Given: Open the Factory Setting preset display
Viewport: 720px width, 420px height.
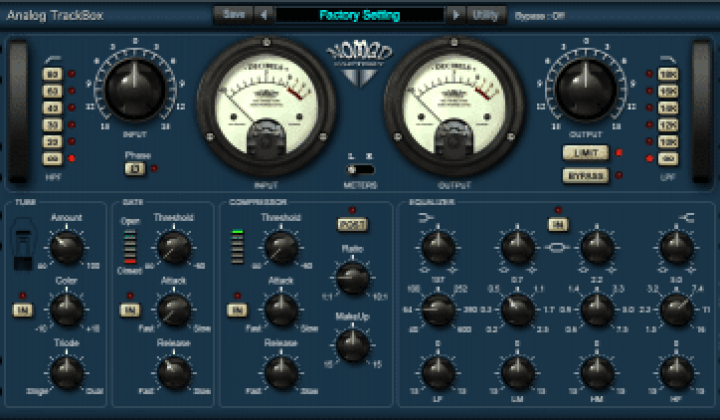Looking at the screenshot, I should 360,15.
